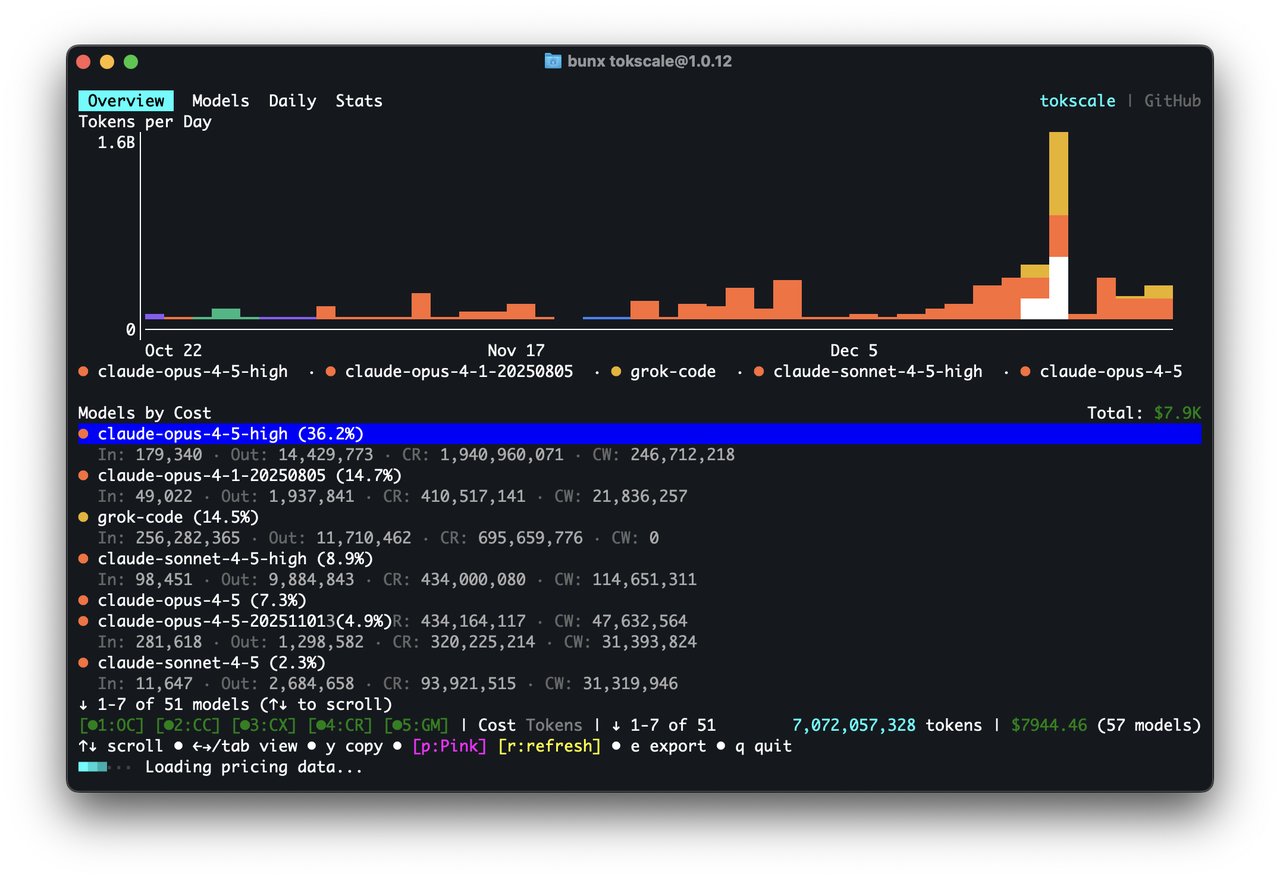The height and width of the screenshot is (880, 1280).
Task: Click the claude-sonnet-4-5-high legend dot
Action: click(x=761, y=371)
